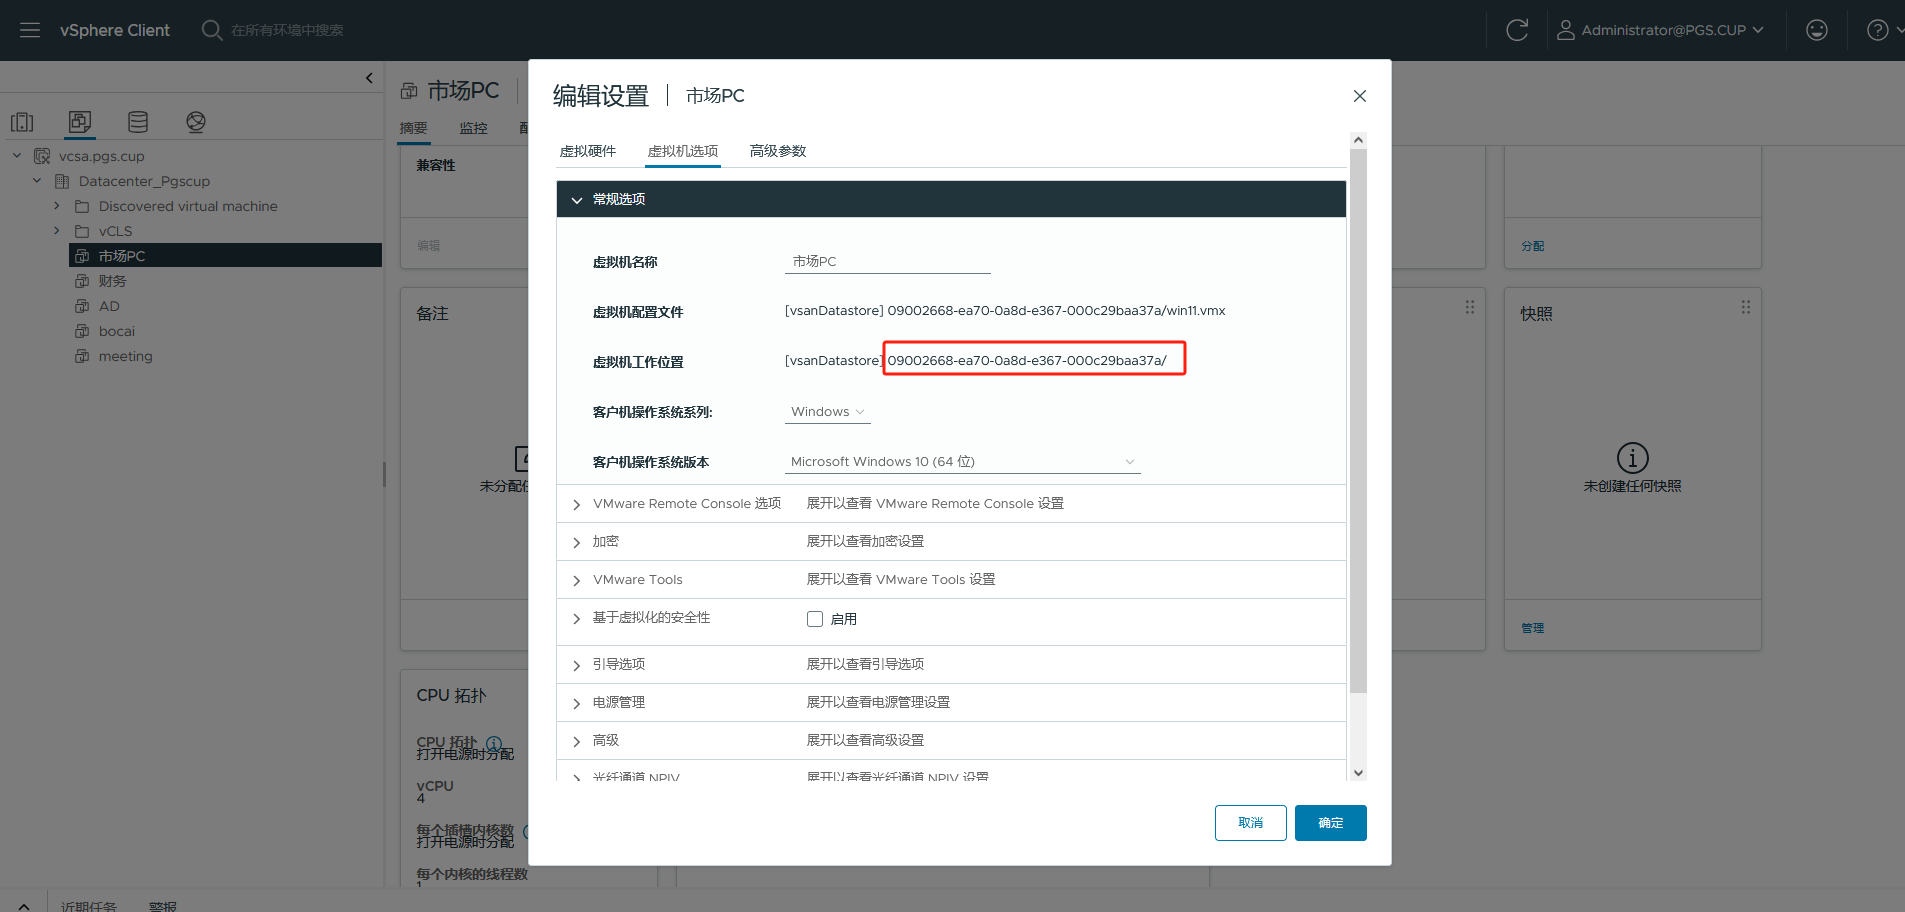Switch to Networking inventory view
Viewport: 1905px width, 912px height.
(196, 122)
